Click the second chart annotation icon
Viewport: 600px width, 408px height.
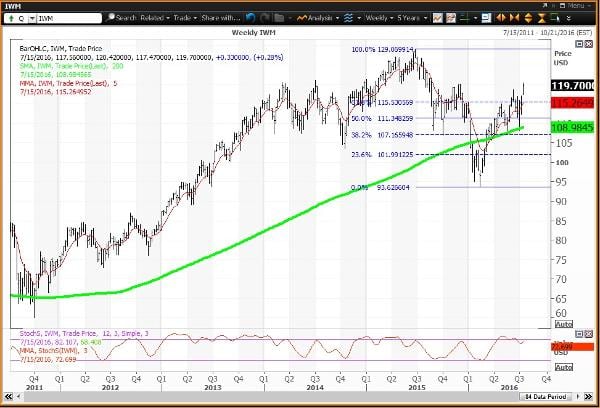(x=451, y=18)
